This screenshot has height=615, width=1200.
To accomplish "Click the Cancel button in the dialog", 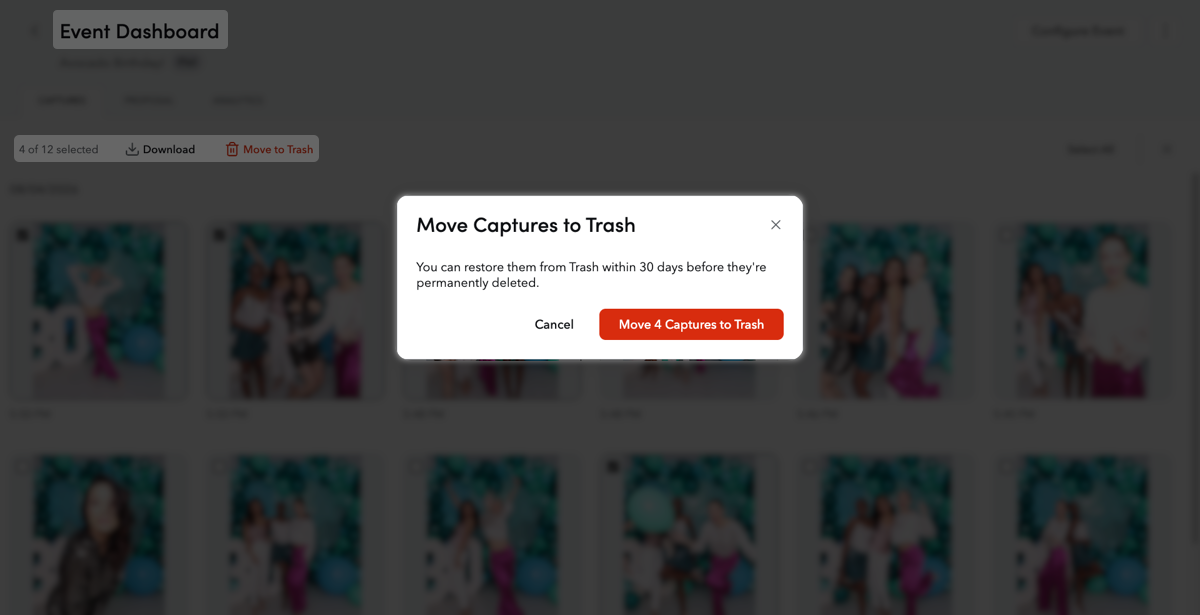I will click(x=554, y=324).
